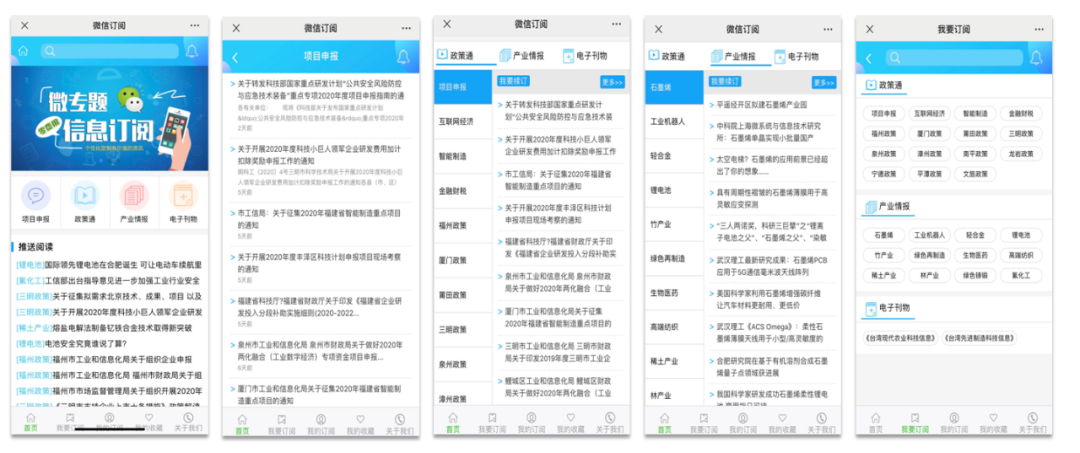Switch to 政策通 tab on the 石墨烯 screen
Image resolution: width=1080 pixels, height=453 pixels.
pyautogui.click(x=667, y=56)
